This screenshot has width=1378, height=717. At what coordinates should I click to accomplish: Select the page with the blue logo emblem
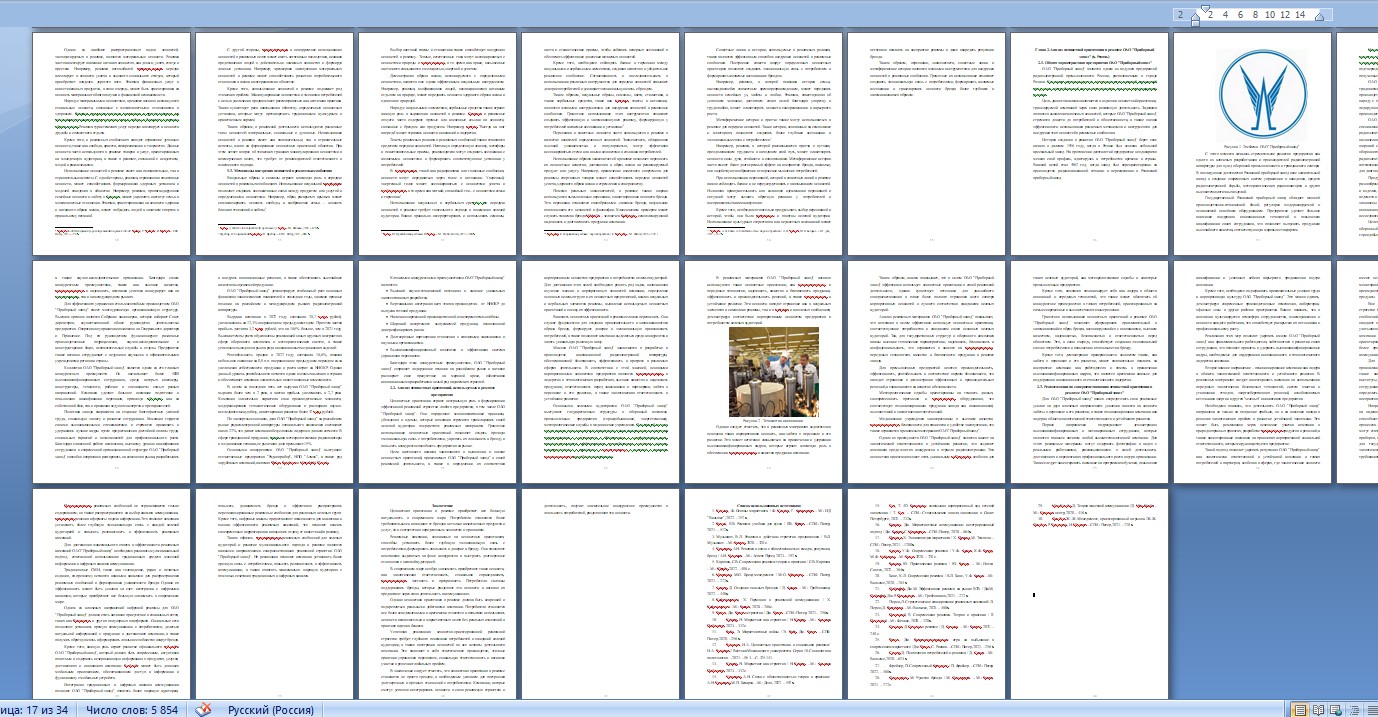click(x=1254, y=142)
